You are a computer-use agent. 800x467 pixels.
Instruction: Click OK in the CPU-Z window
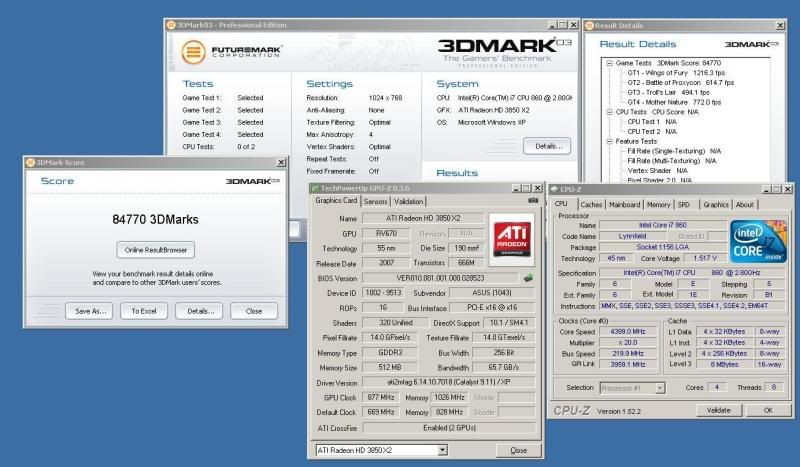pos(768,410)
